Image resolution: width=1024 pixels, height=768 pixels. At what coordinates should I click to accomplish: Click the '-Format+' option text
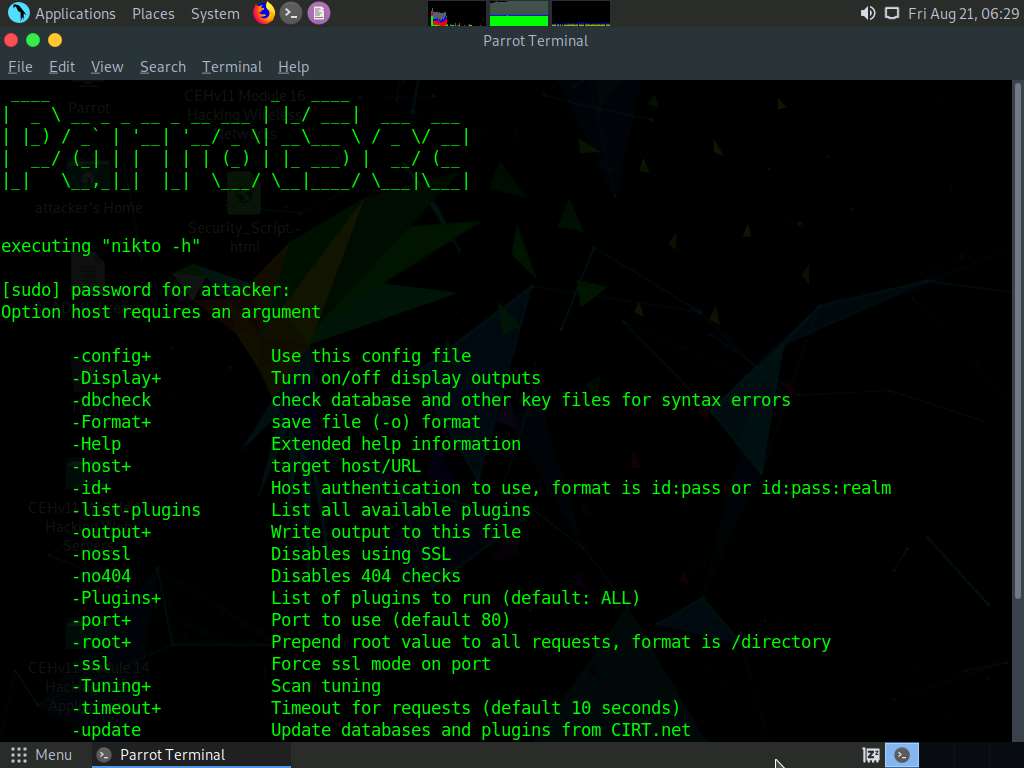(112, 422)
